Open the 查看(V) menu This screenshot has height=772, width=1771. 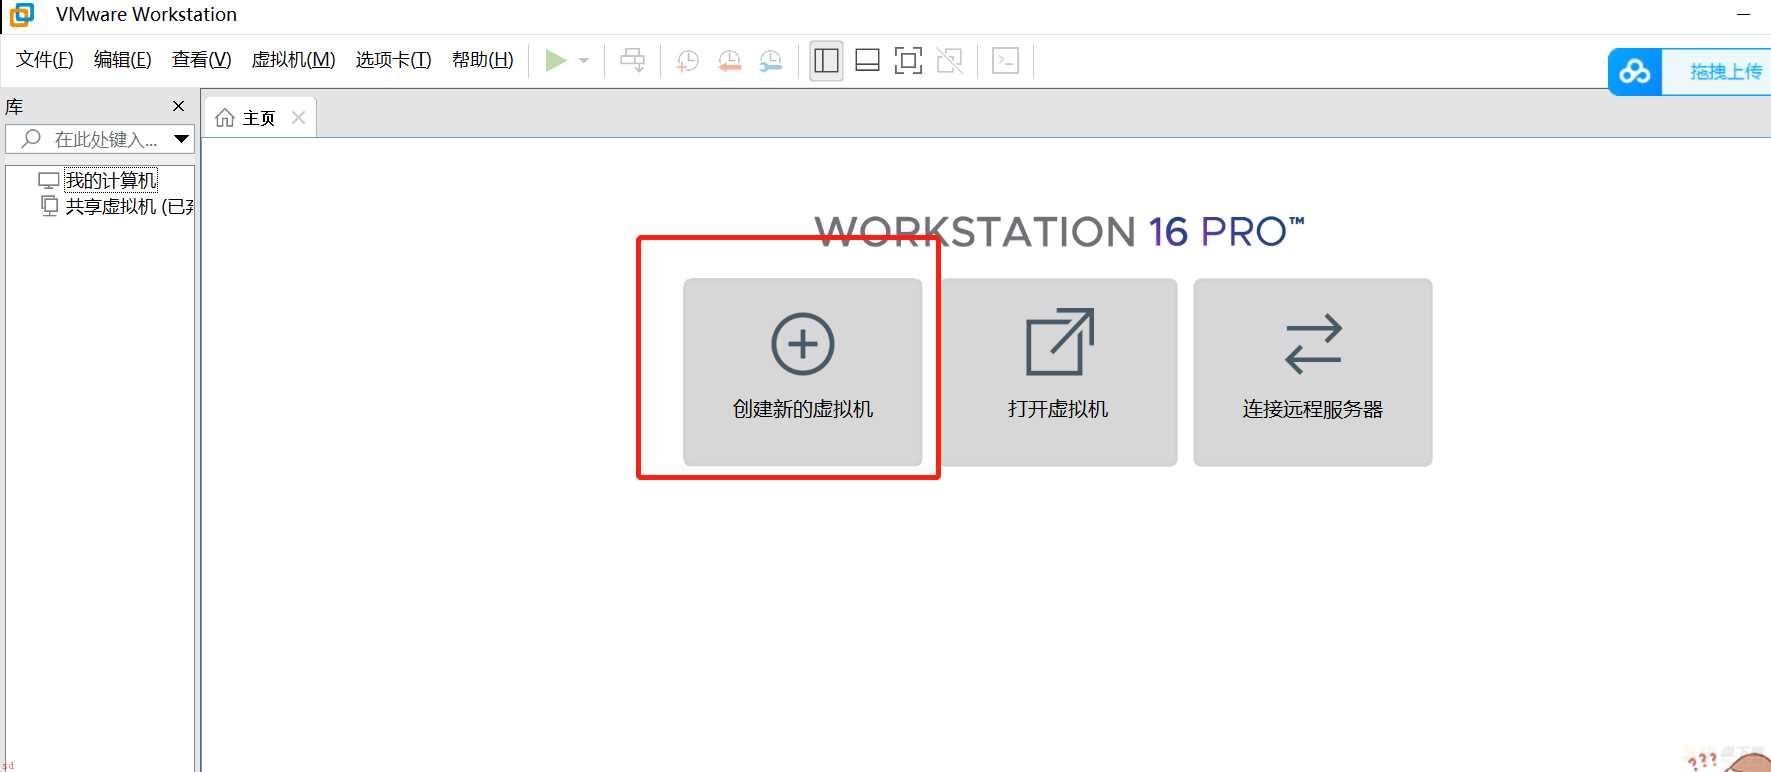tap(202, 60)
